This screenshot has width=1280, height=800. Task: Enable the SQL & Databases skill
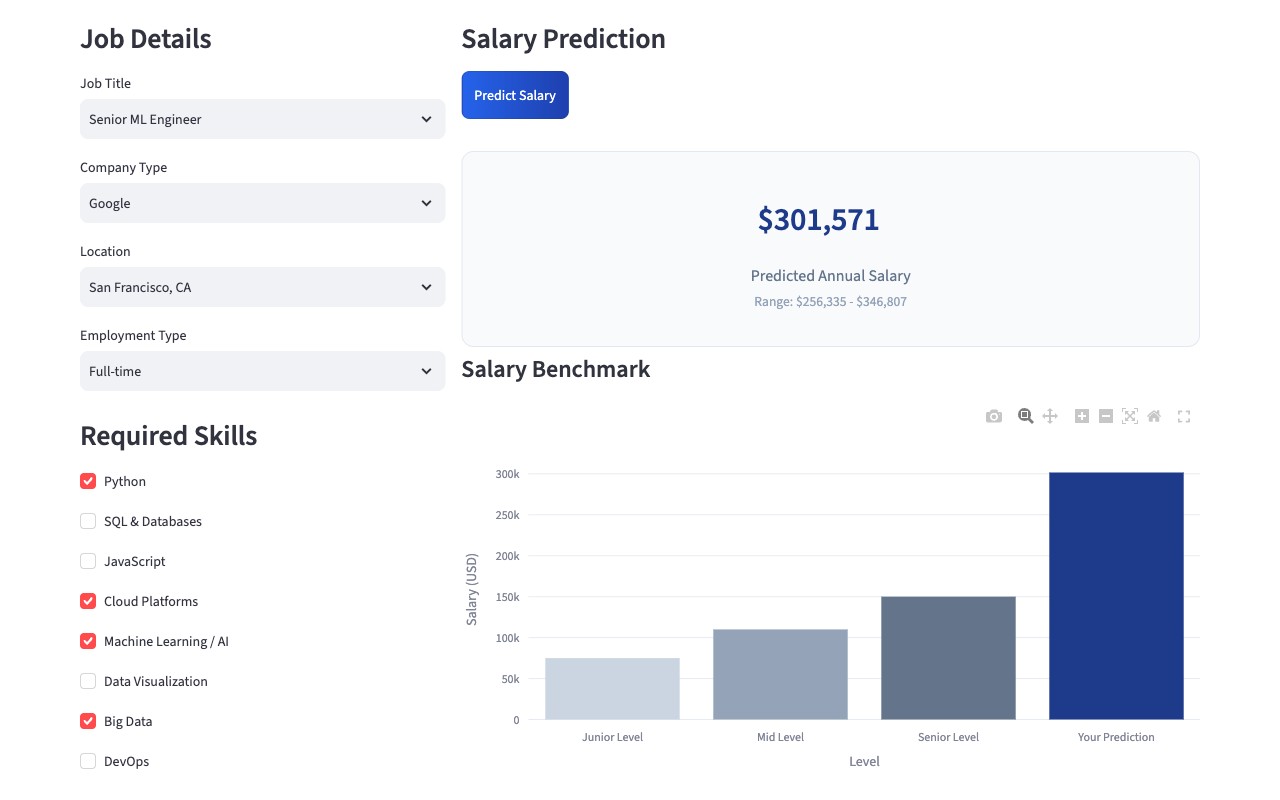(x=88, y=521)
